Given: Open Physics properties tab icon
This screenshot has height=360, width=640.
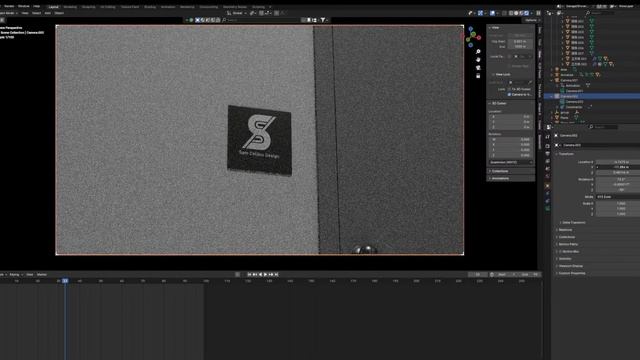Looking at the screenshot, I should (548, 193).
